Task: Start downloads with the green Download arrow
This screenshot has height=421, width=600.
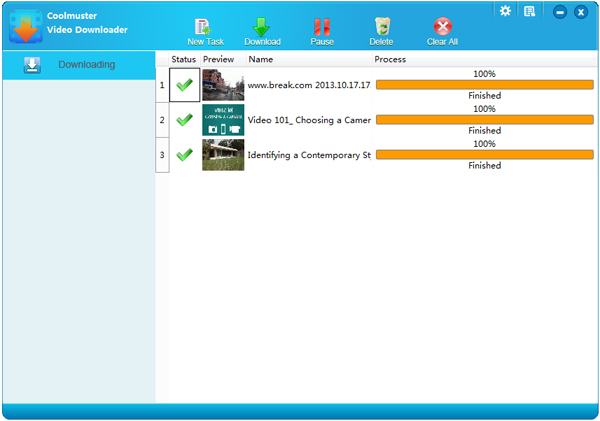Action: [262, 28]
